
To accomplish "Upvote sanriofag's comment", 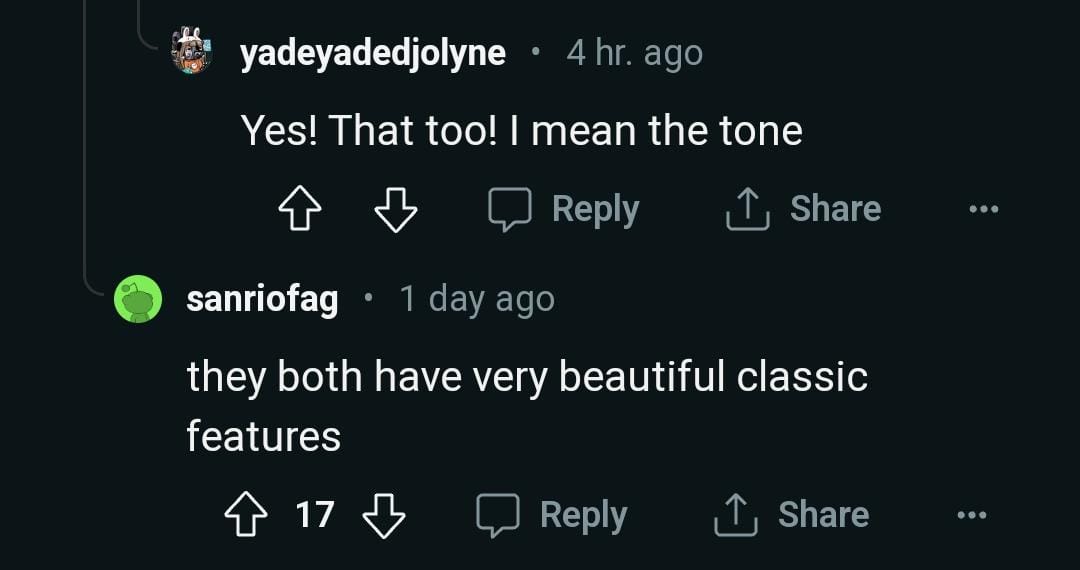I will (x=244, y=516).
